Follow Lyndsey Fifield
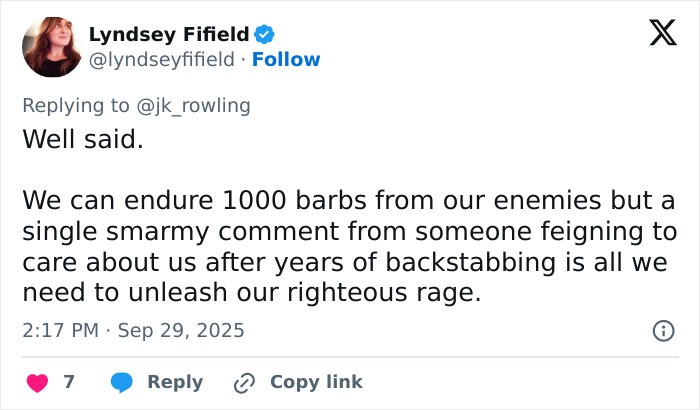The height and width of the screenshot is (410, 700). [286, 59]
